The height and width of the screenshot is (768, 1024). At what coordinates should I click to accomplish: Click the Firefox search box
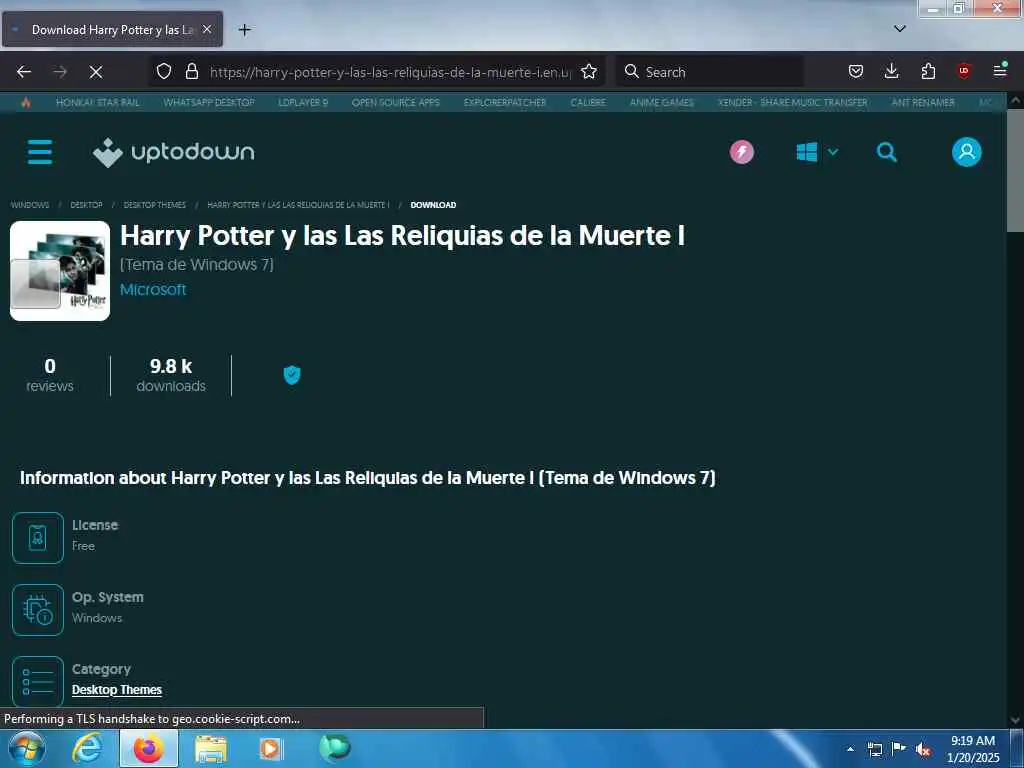tap(709, 72)
